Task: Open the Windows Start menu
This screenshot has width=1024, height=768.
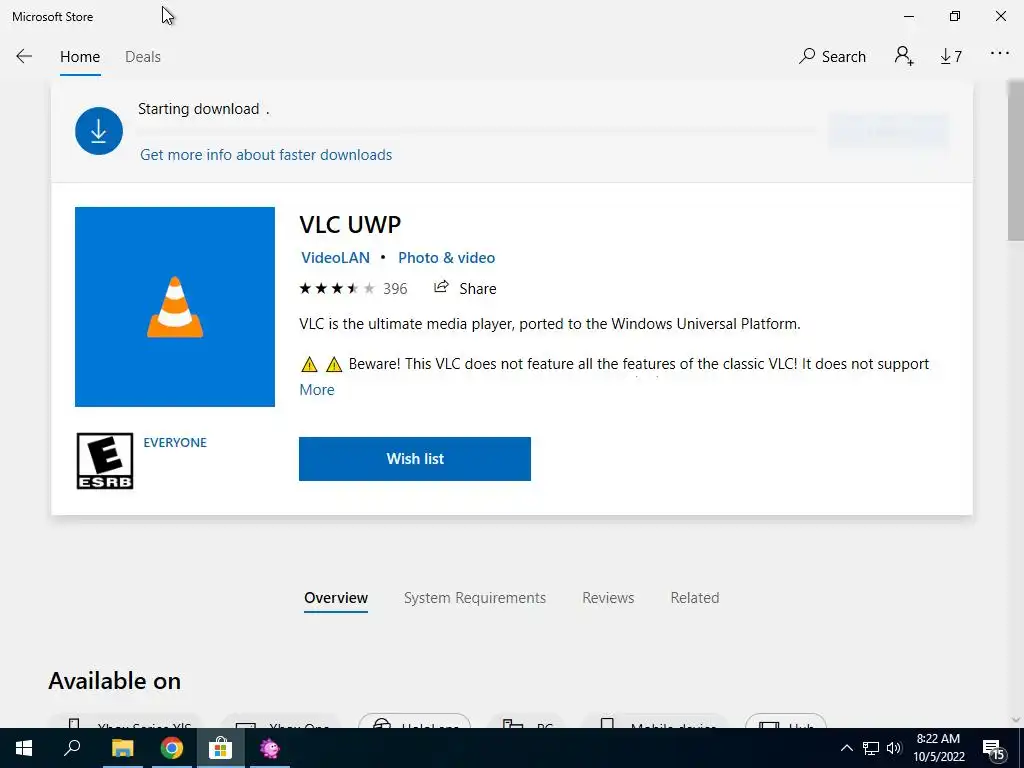Action: [x=24, y=748]
